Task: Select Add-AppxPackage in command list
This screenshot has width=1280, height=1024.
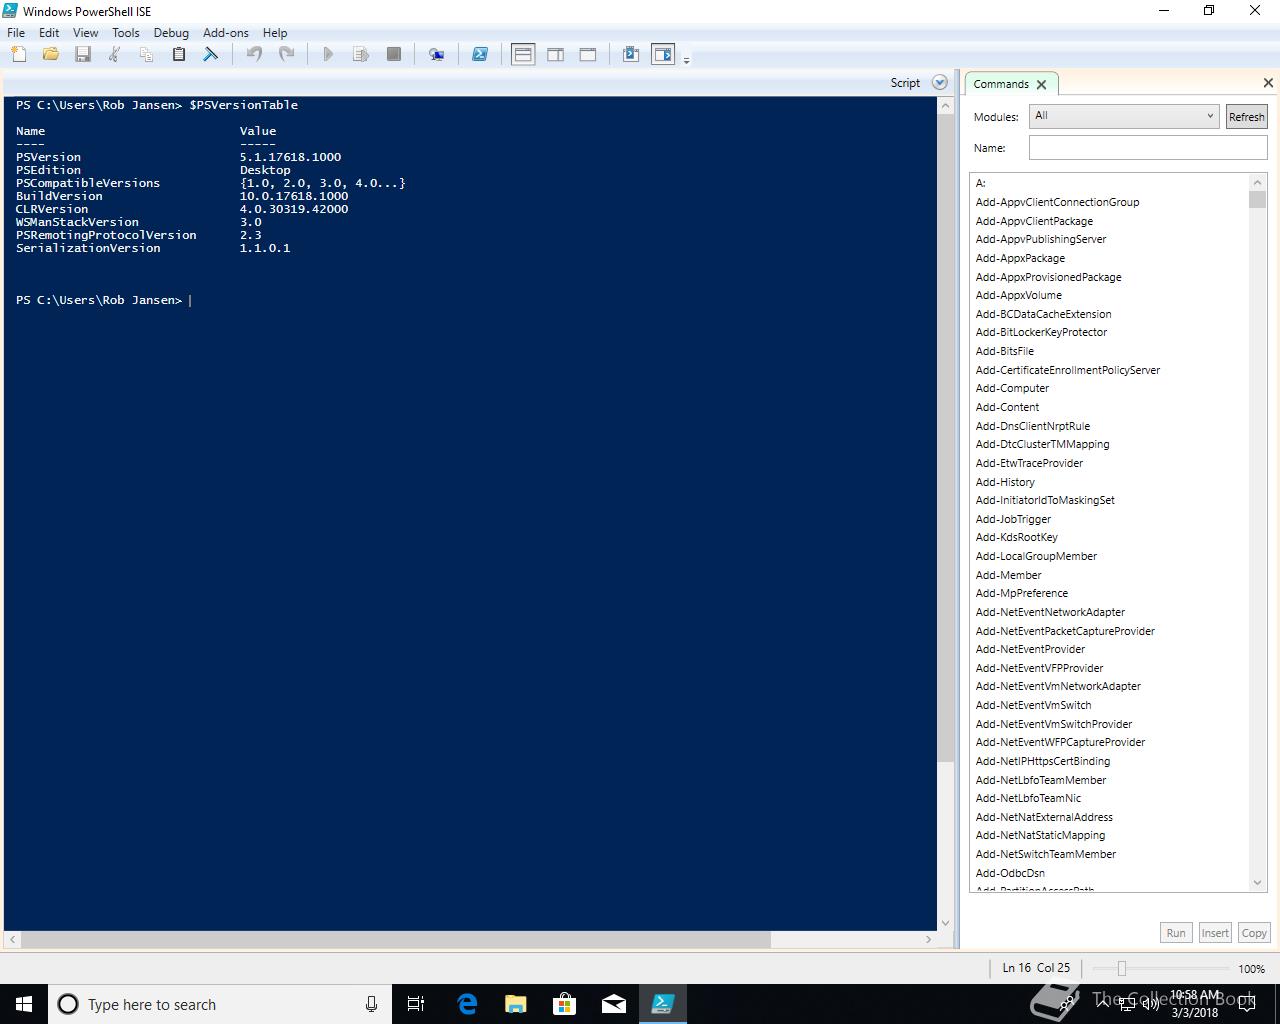Action: pyautogui.click(x=1020, y=258)
